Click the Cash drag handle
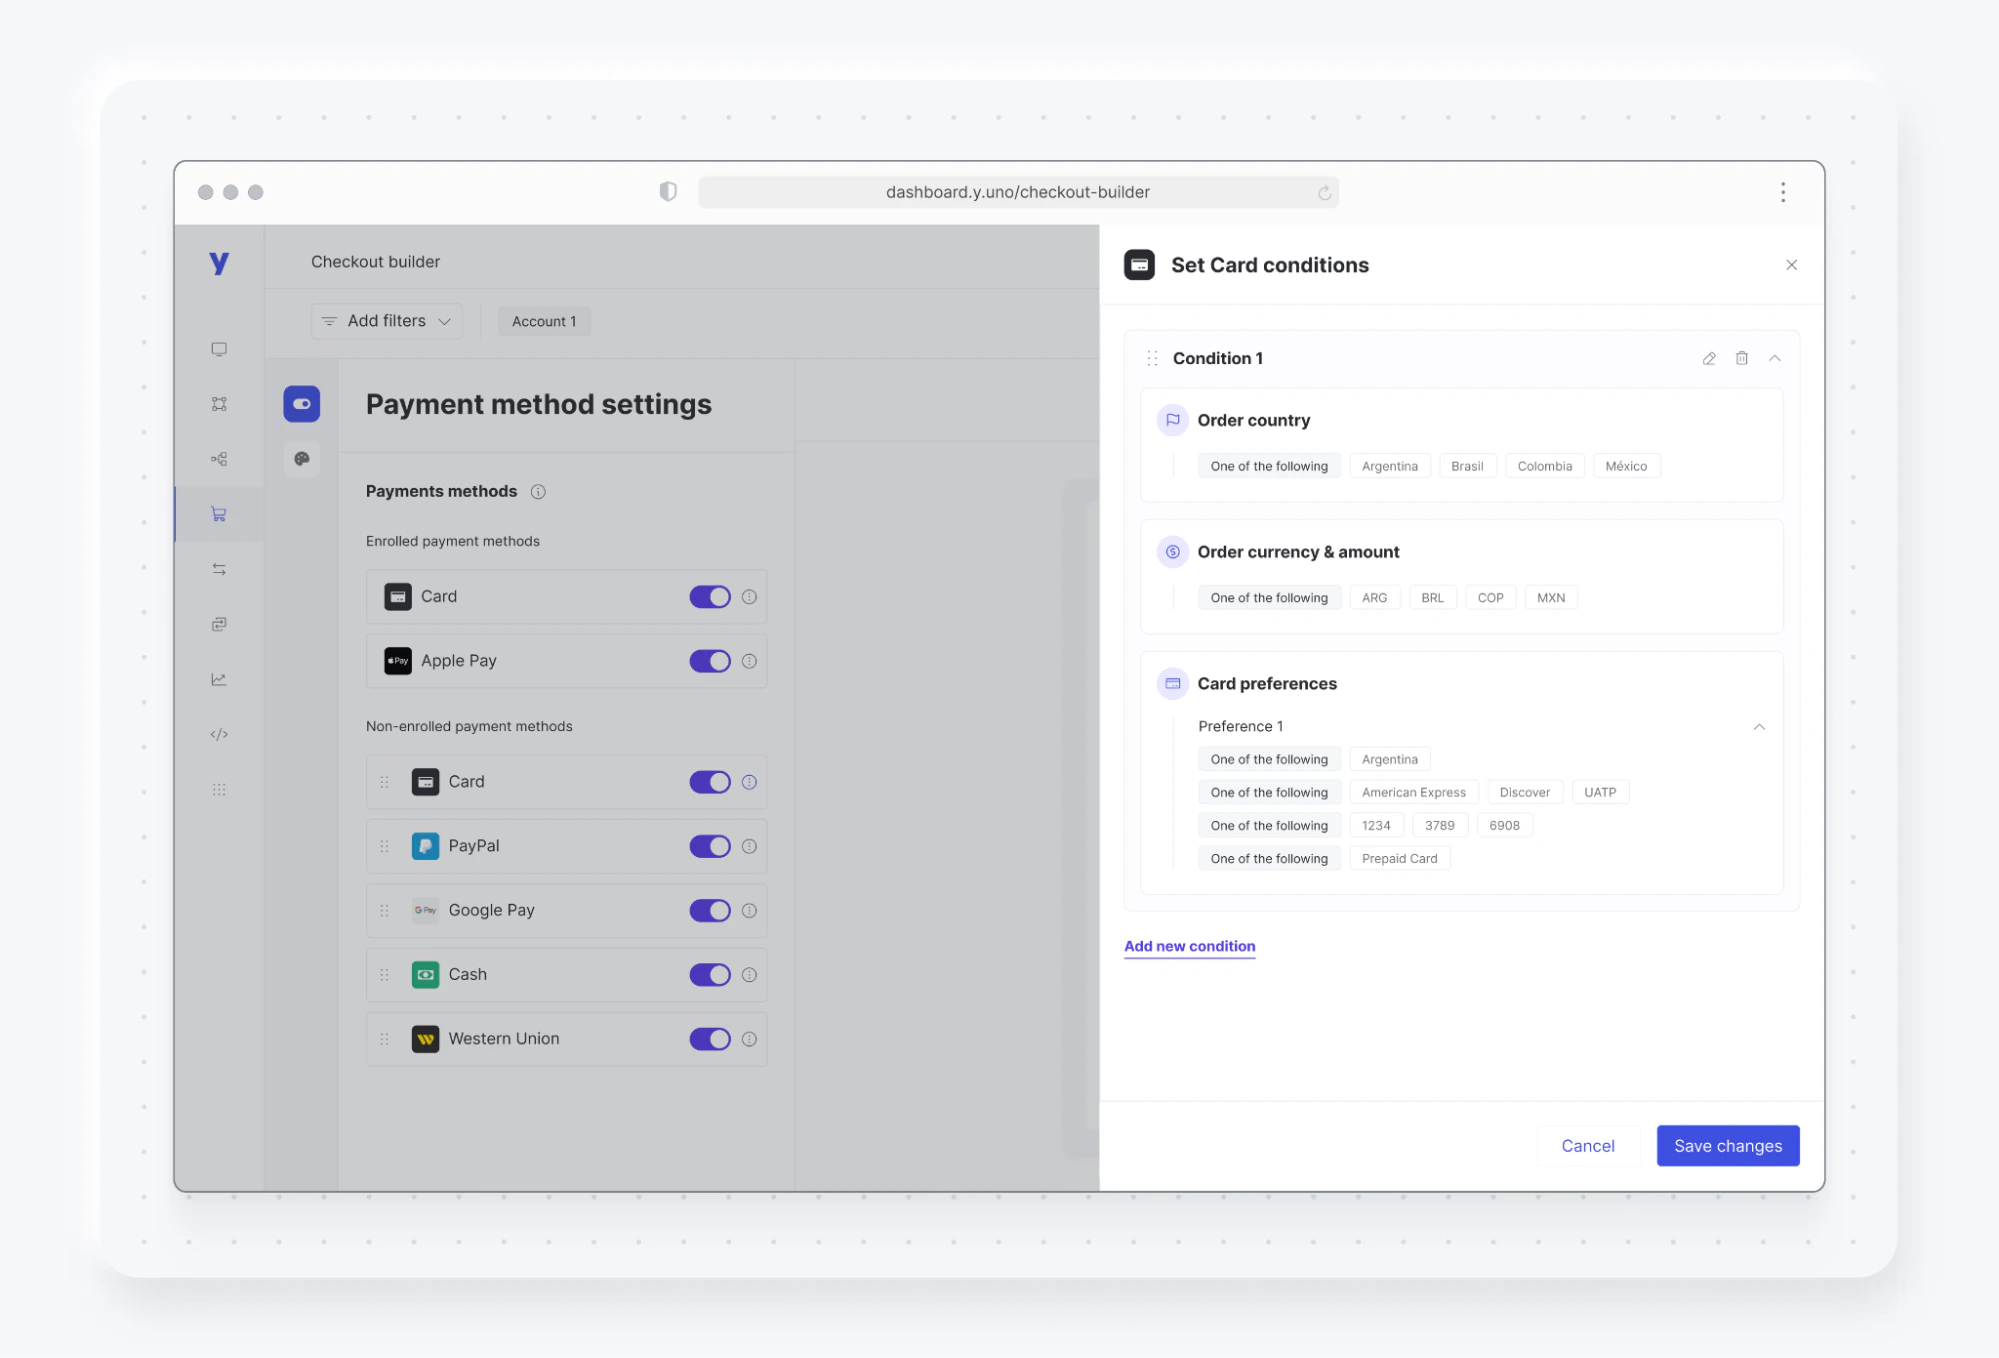 (x=384, y=975)
